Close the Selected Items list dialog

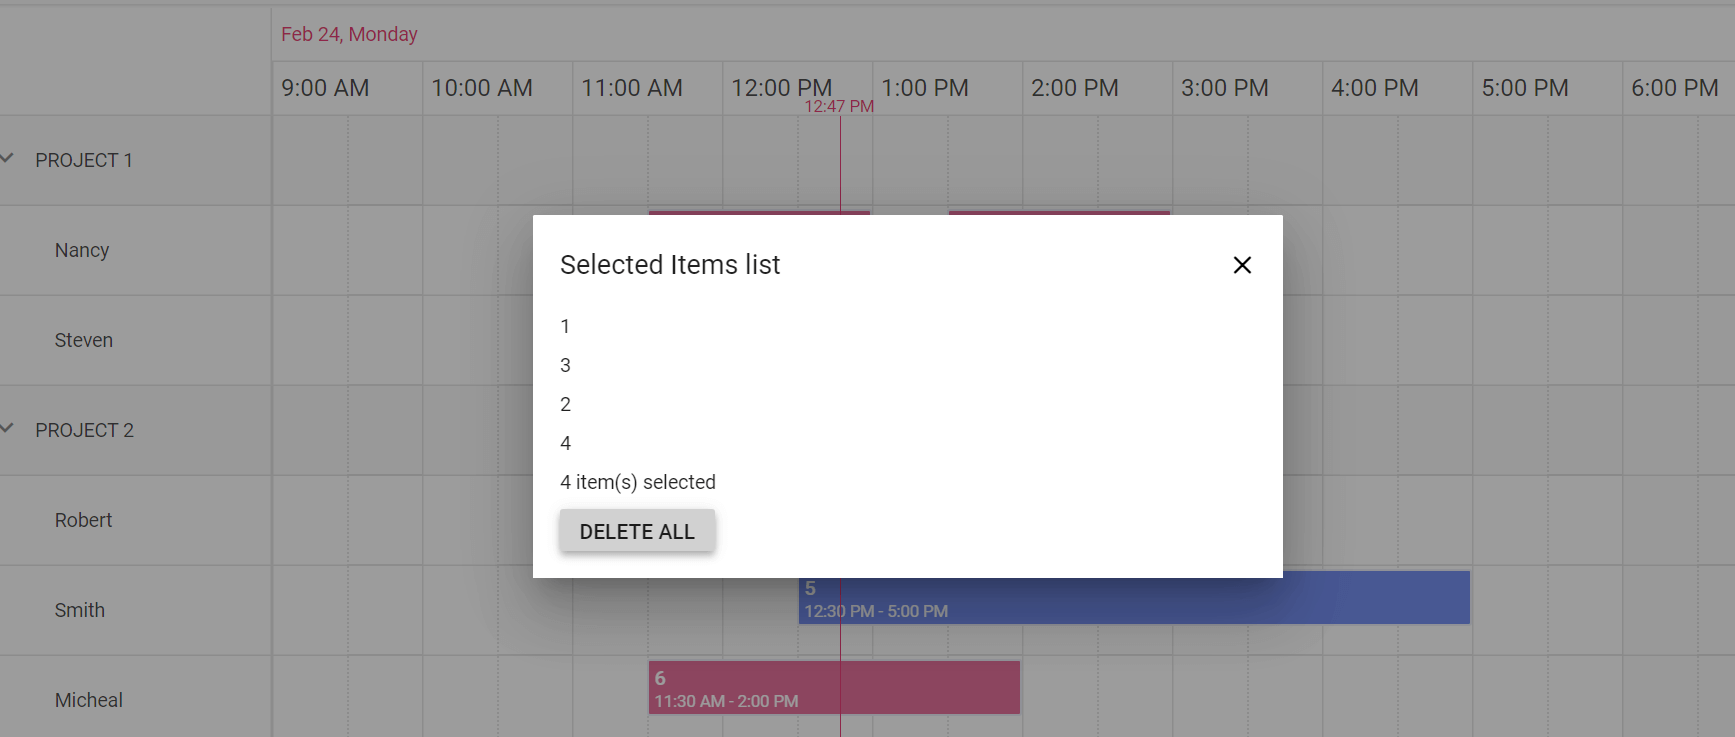point(1242,265)
